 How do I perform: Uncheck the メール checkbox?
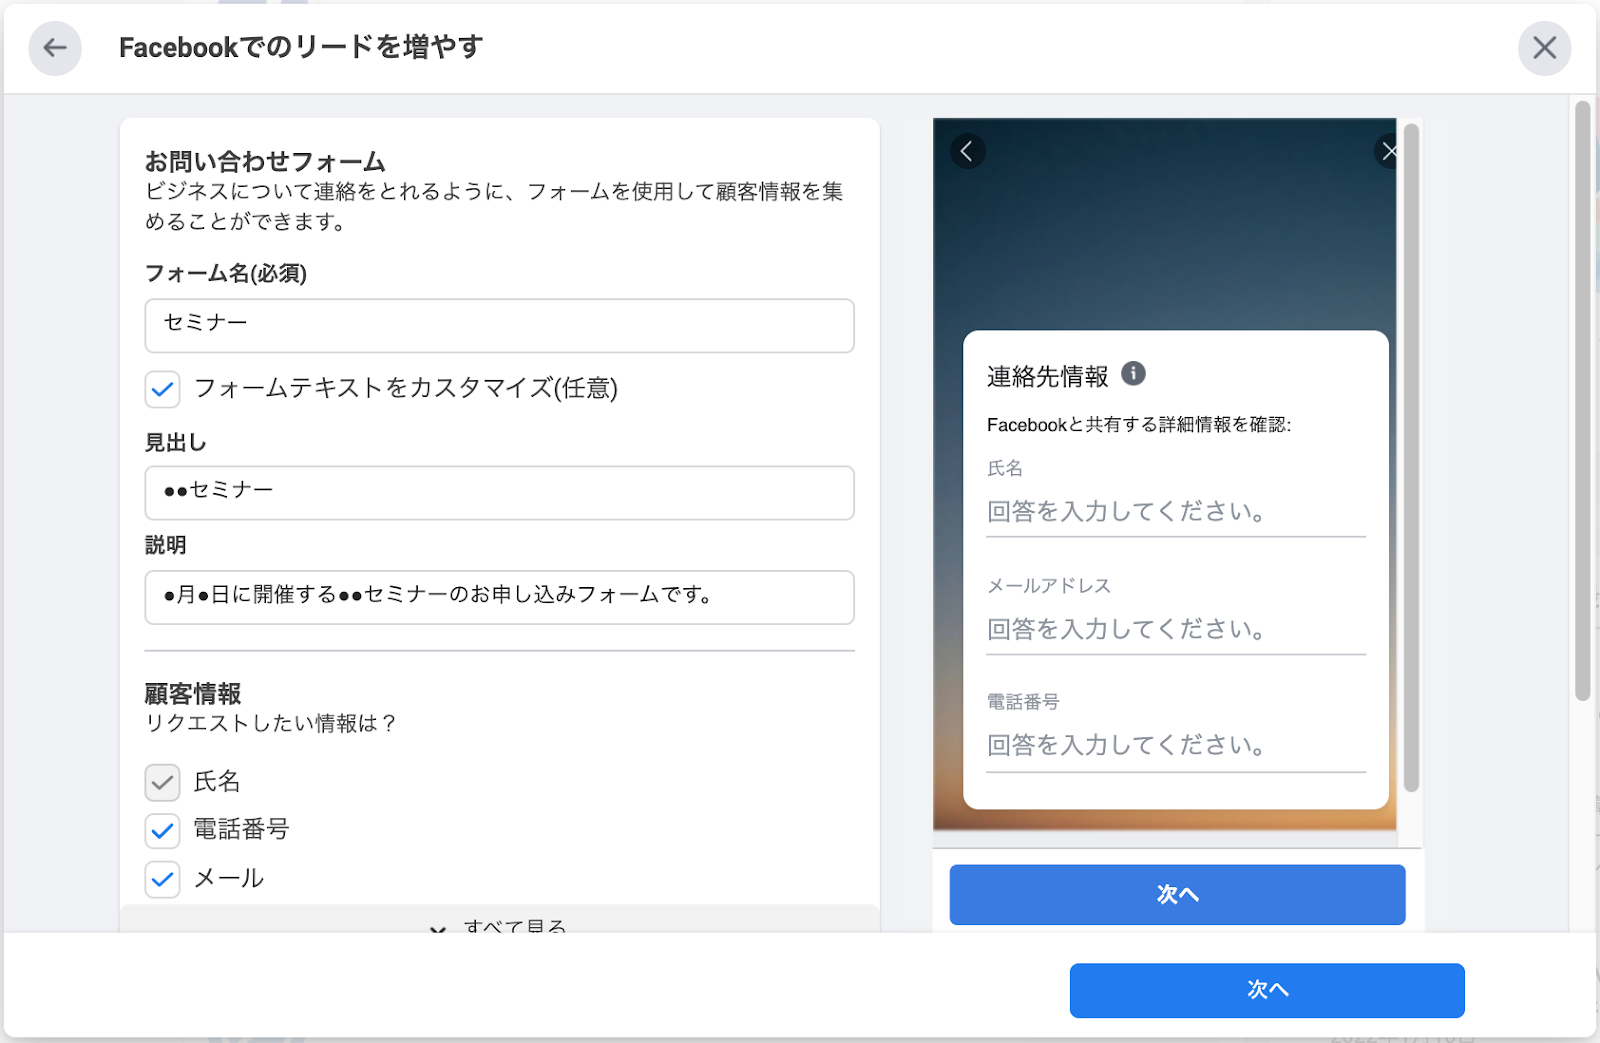pyautogui.click(x=162, y=879)
